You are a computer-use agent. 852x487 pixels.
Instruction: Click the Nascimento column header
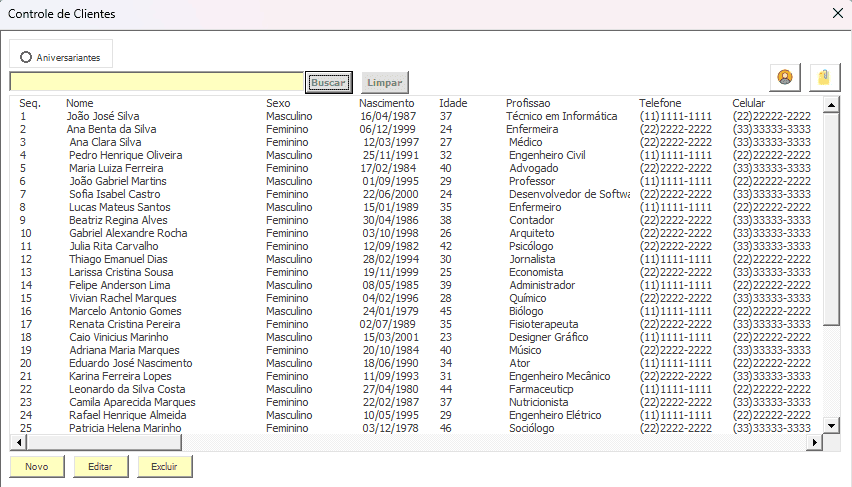coord(386,103)
